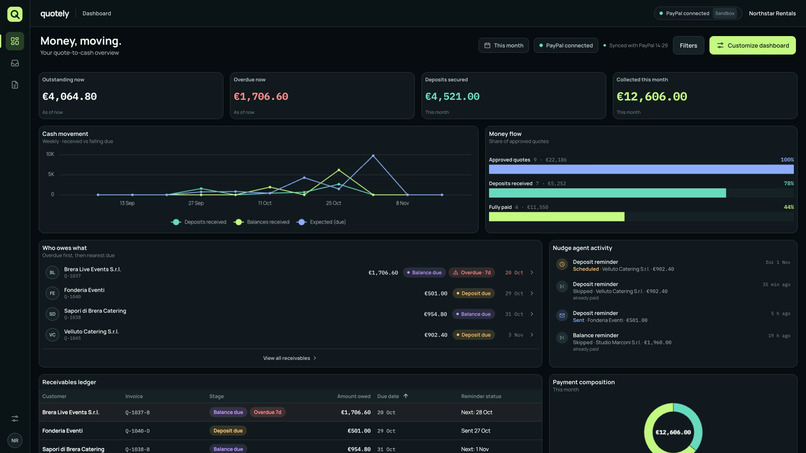Toggle Balances received legend series
Viewport: 806px width, 453px height.
[x=262, y=222]
